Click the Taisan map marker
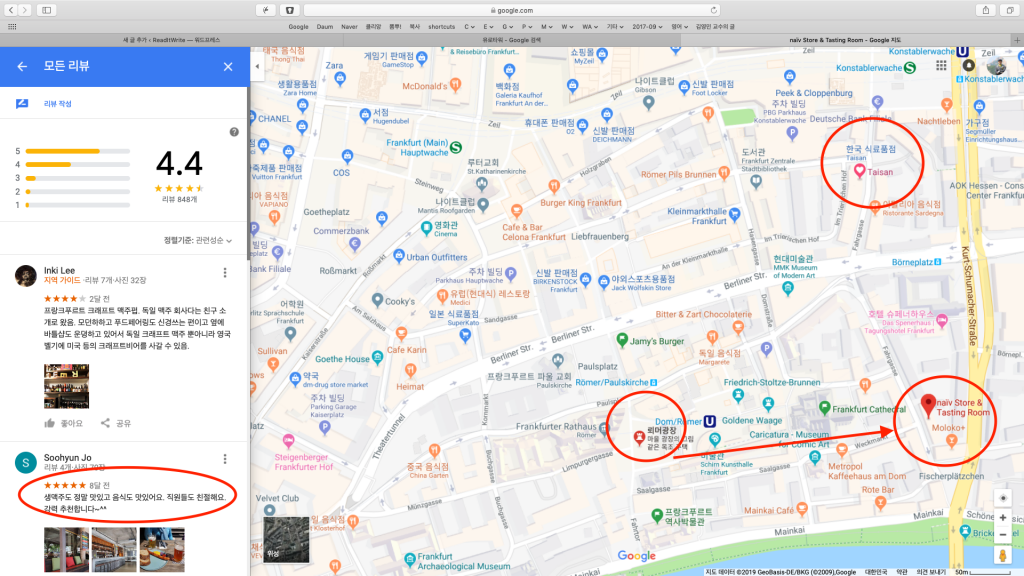The image size is (1024, 576). [x=859, y=172]
